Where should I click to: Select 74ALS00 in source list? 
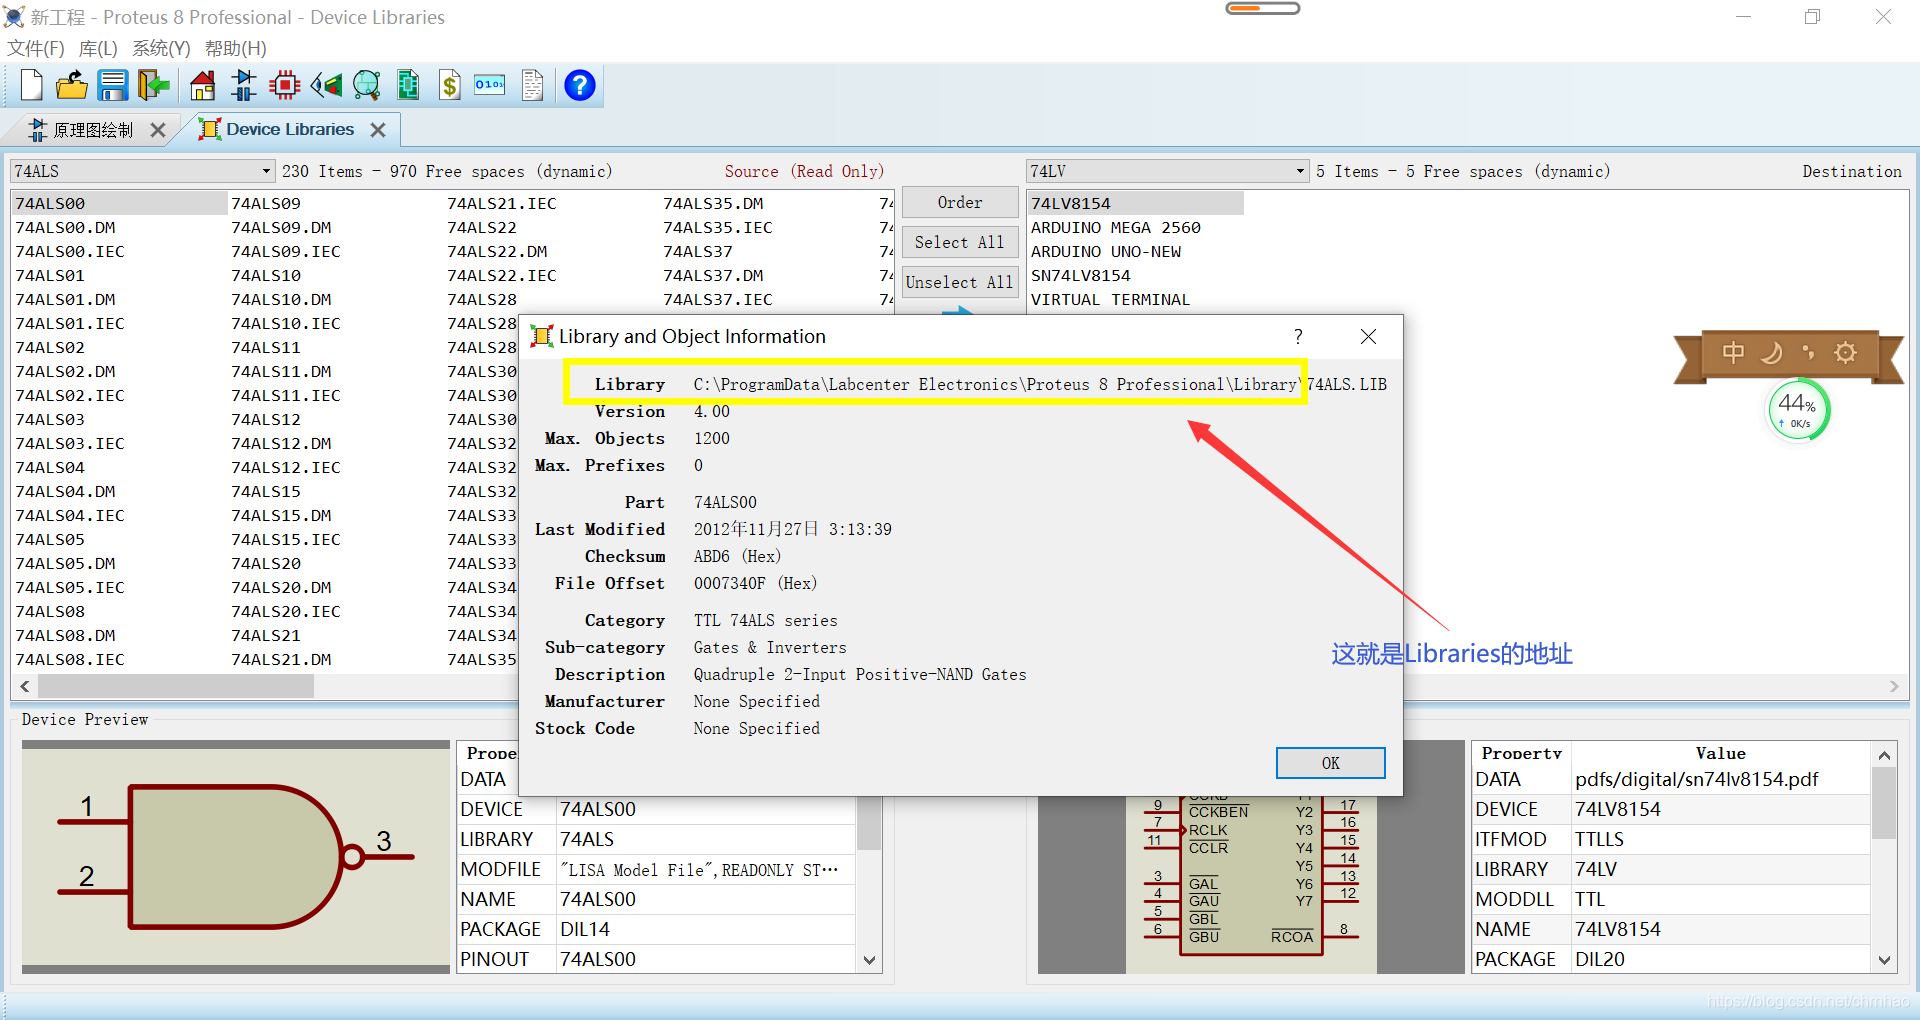[50, 203]
